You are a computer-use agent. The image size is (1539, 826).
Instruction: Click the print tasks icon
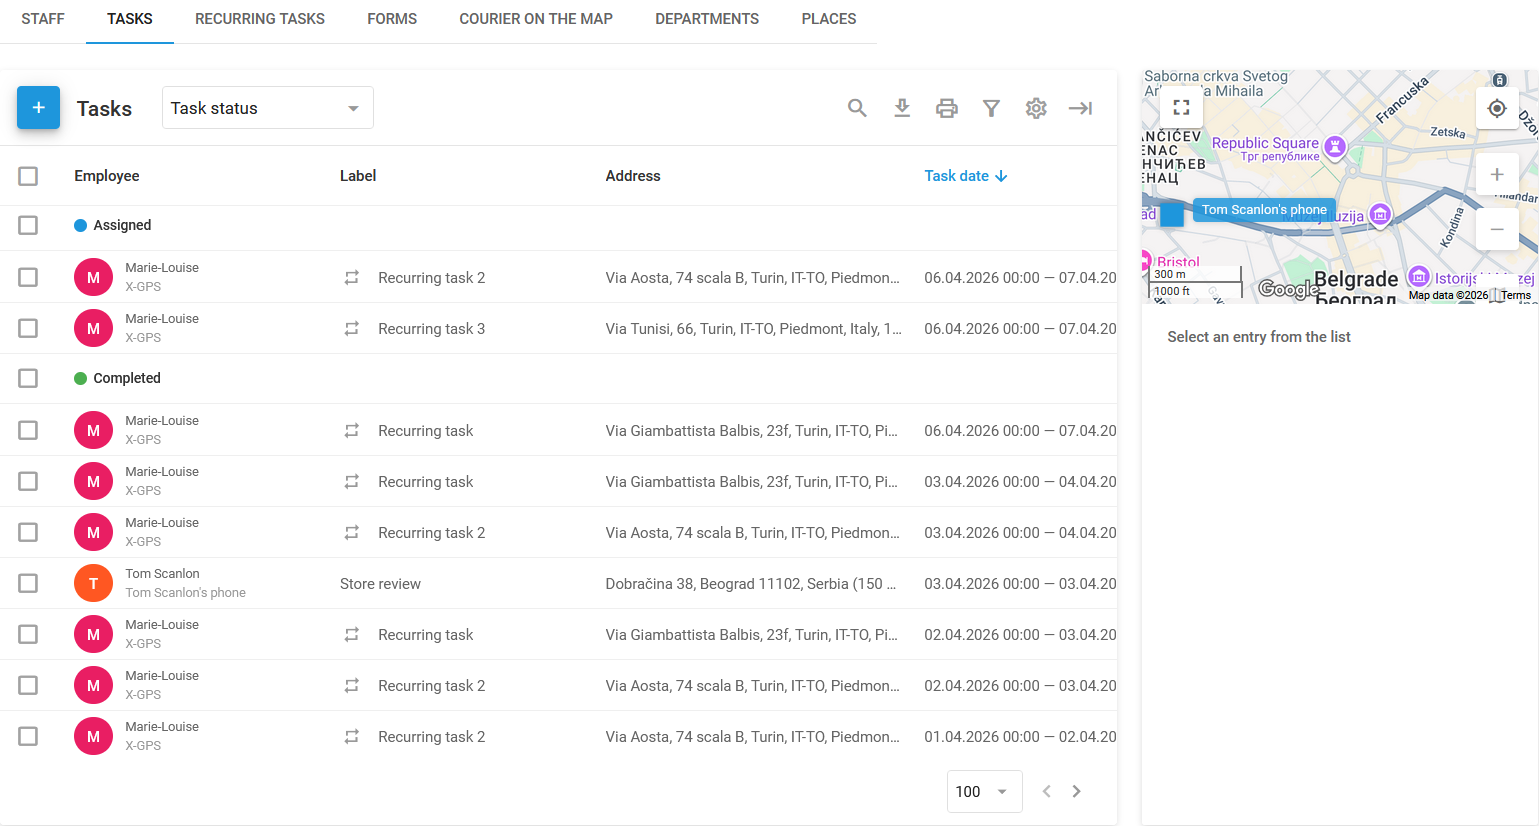pyautogui.click(x=947, y=108)
